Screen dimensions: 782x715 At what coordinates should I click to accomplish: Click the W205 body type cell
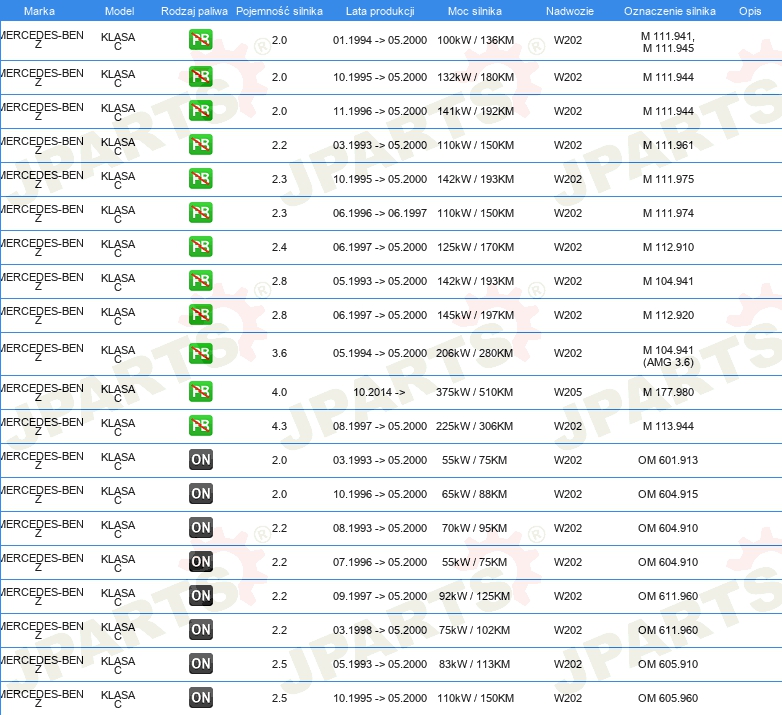pyautogui.click(x=567, y=392)
